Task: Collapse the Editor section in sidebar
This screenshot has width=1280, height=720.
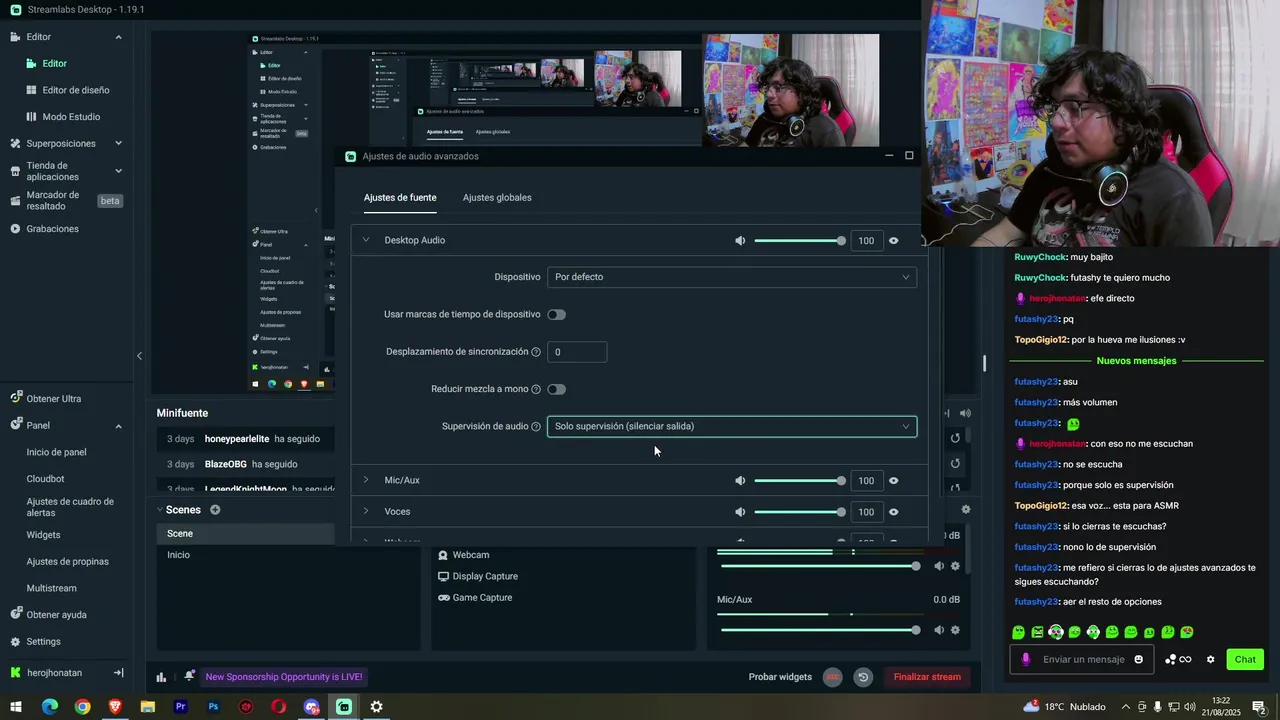Action: (118, 37)
